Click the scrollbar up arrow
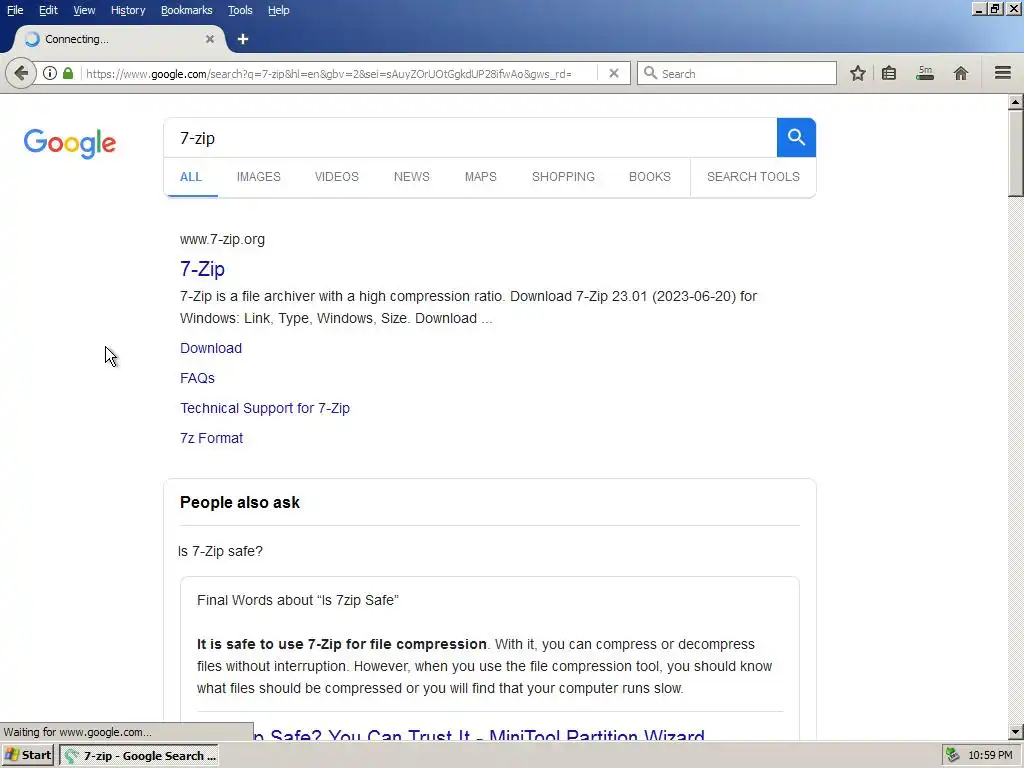The width and height of the screenshot is (1024, 768). [1015, 102]
